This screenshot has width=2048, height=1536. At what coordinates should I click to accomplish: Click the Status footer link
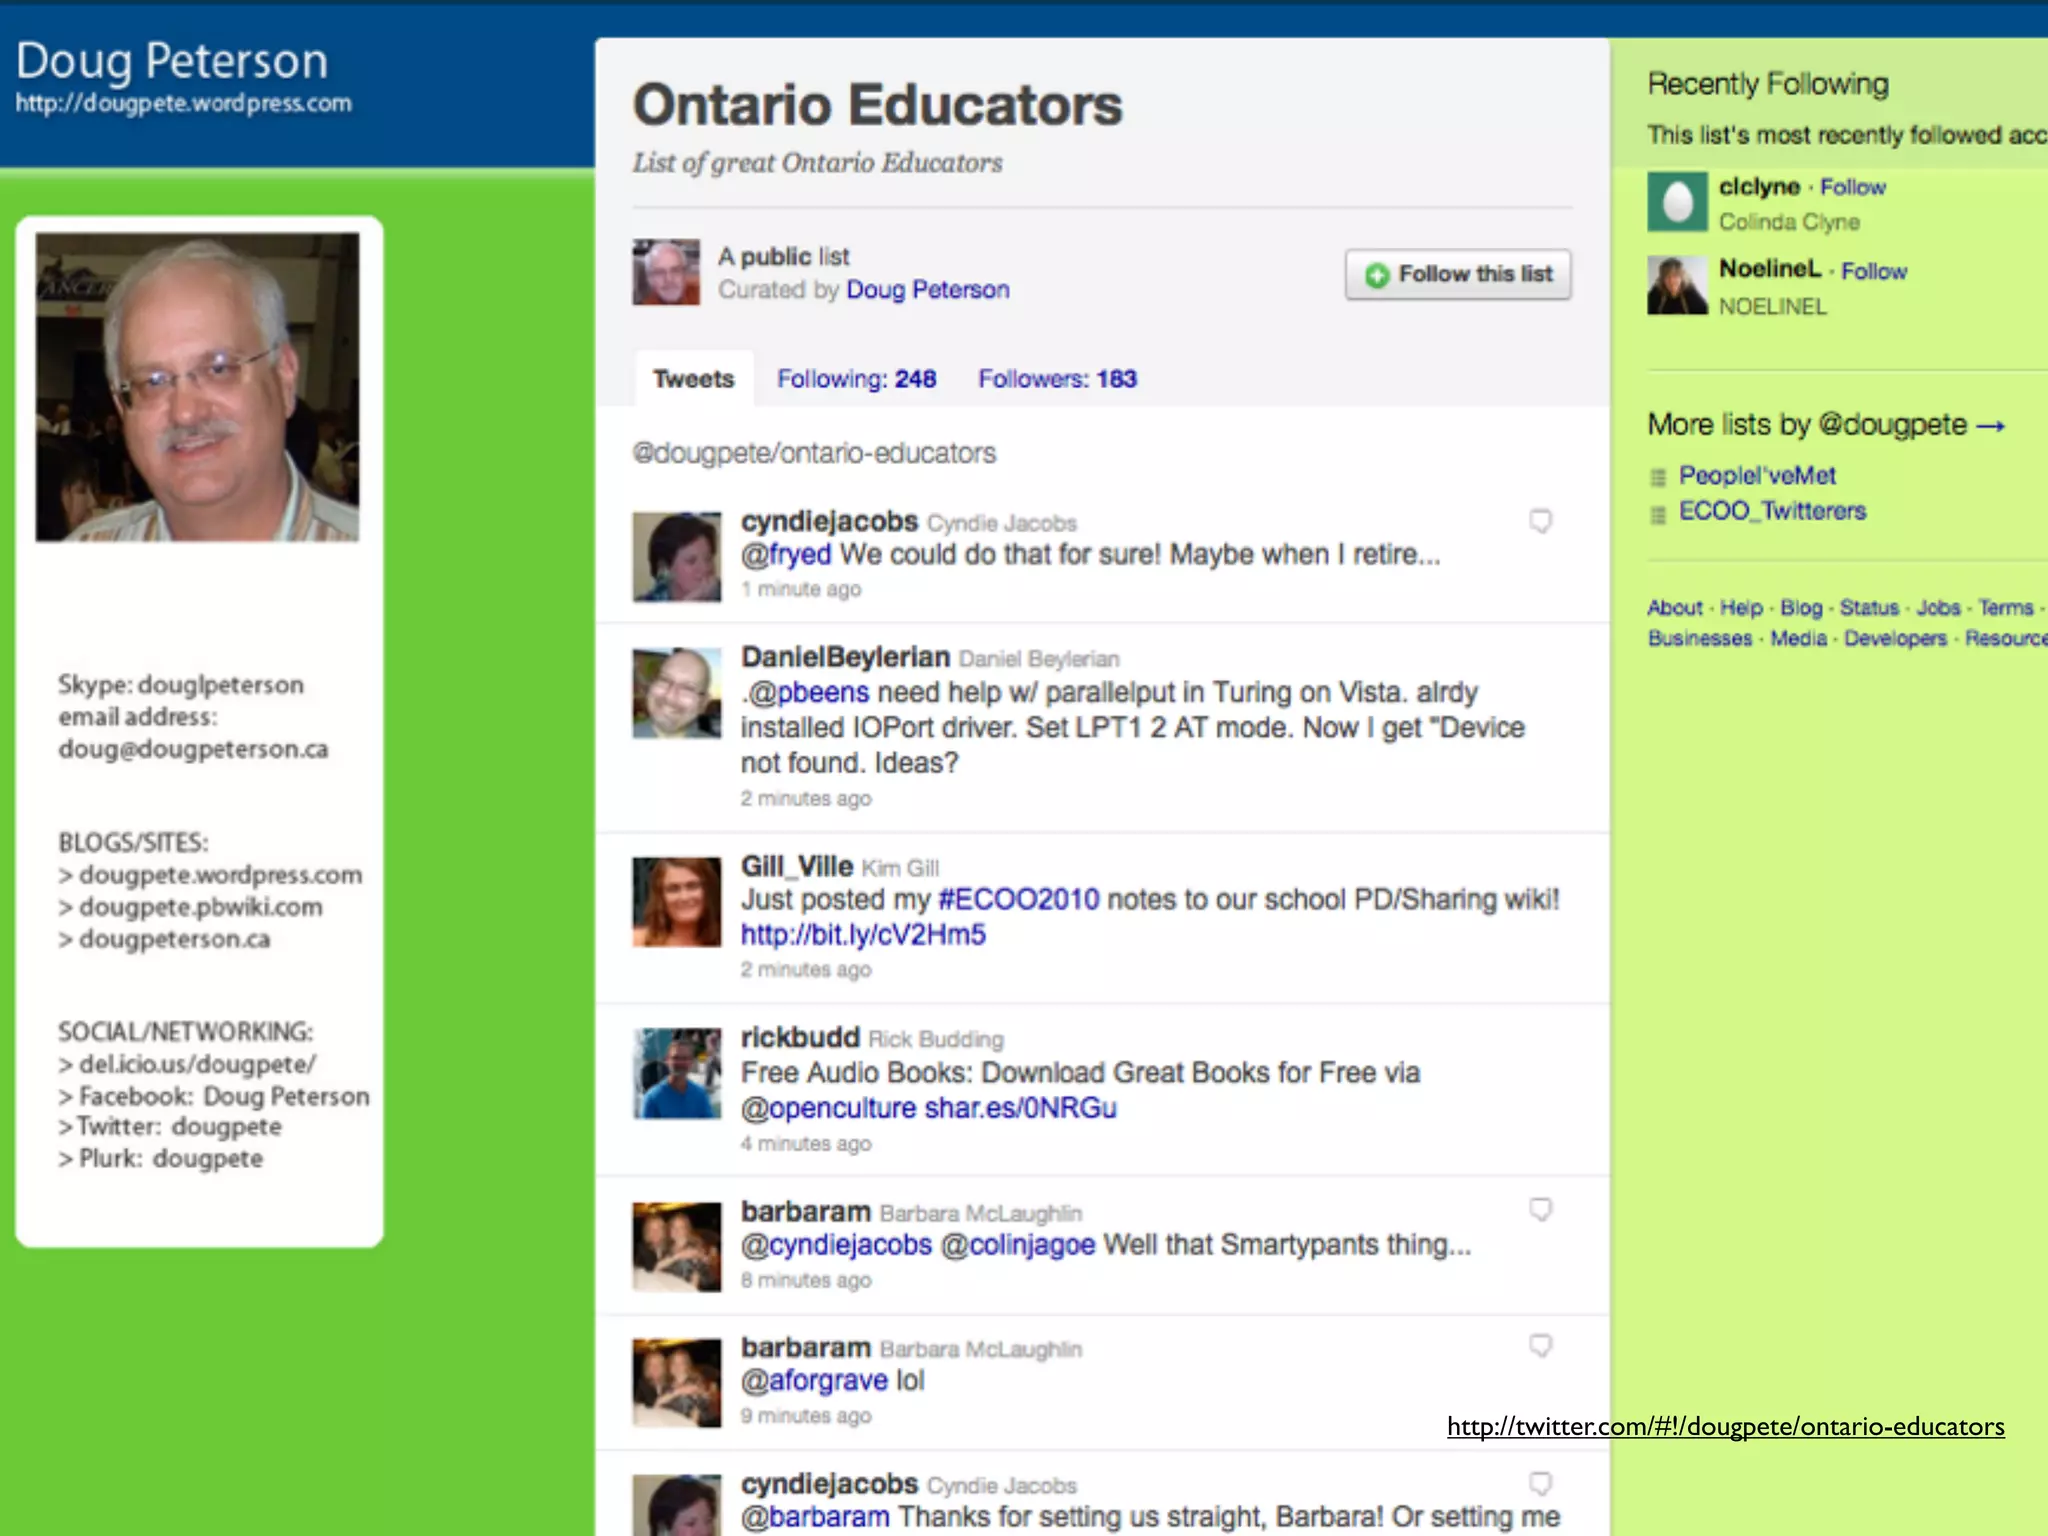[1869, 608]
